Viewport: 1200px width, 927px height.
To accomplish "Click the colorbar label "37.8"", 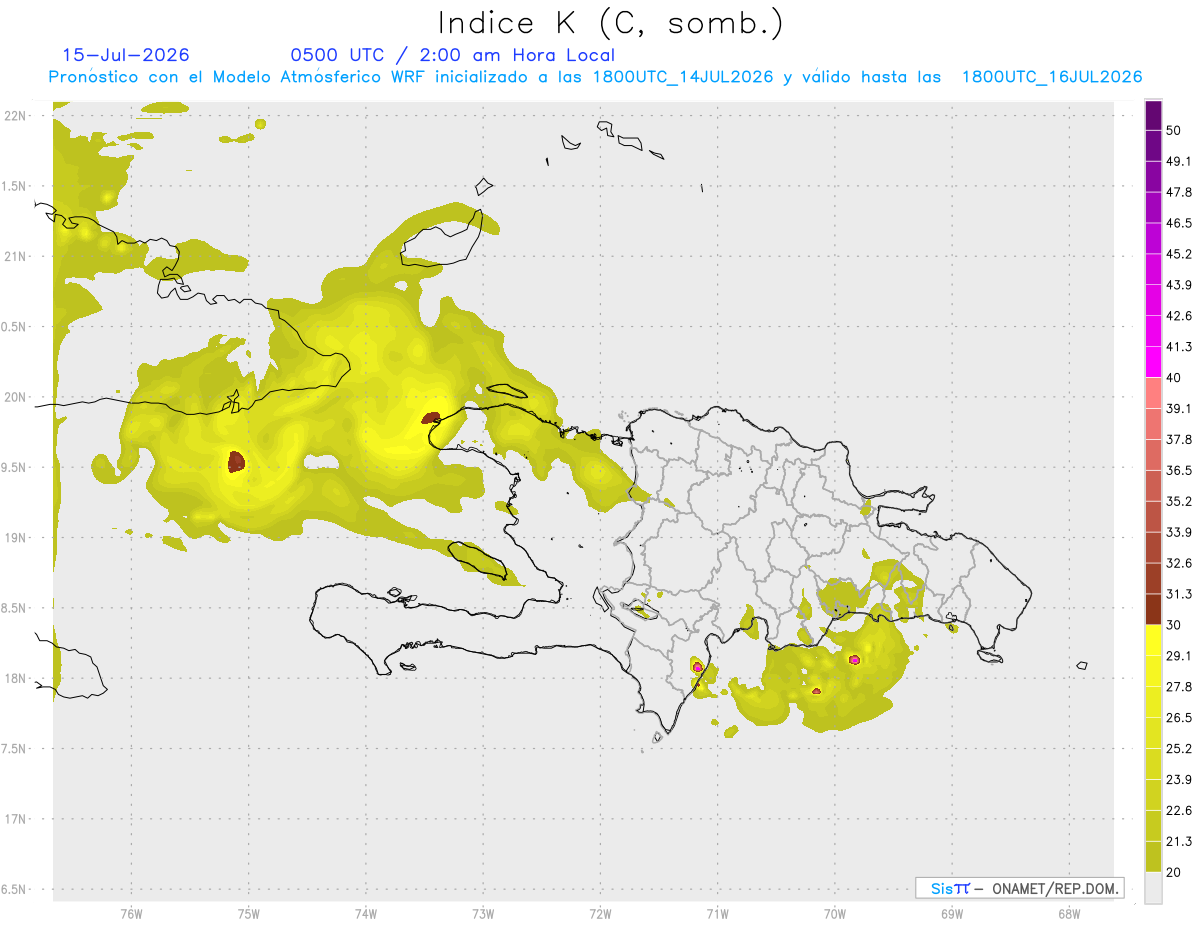I will click(x=1179, y=439).
